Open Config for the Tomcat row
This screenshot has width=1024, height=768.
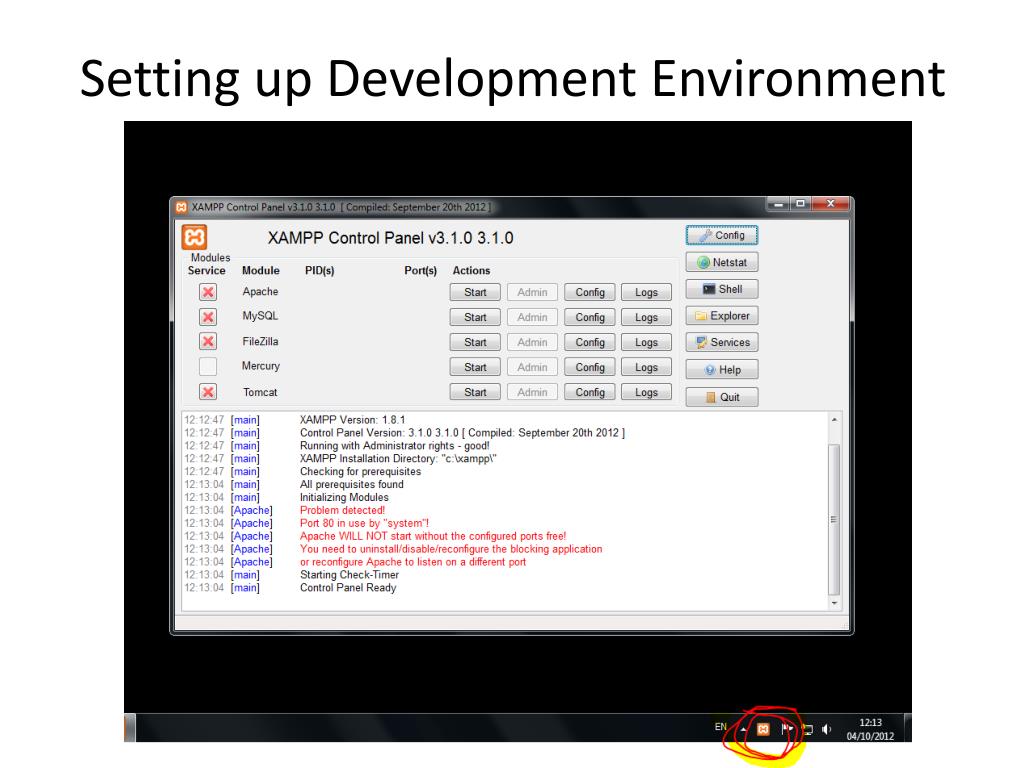click(590, 392)
